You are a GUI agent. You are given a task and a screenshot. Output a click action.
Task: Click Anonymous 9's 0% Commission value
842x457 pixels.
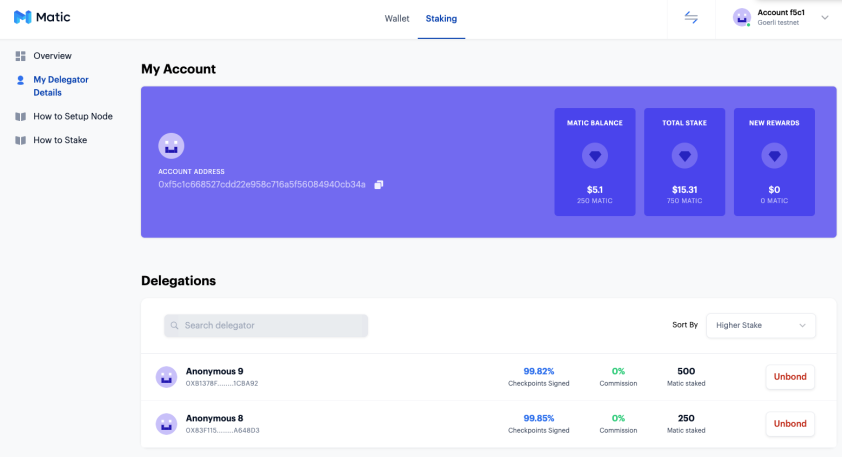coord(618,371)
